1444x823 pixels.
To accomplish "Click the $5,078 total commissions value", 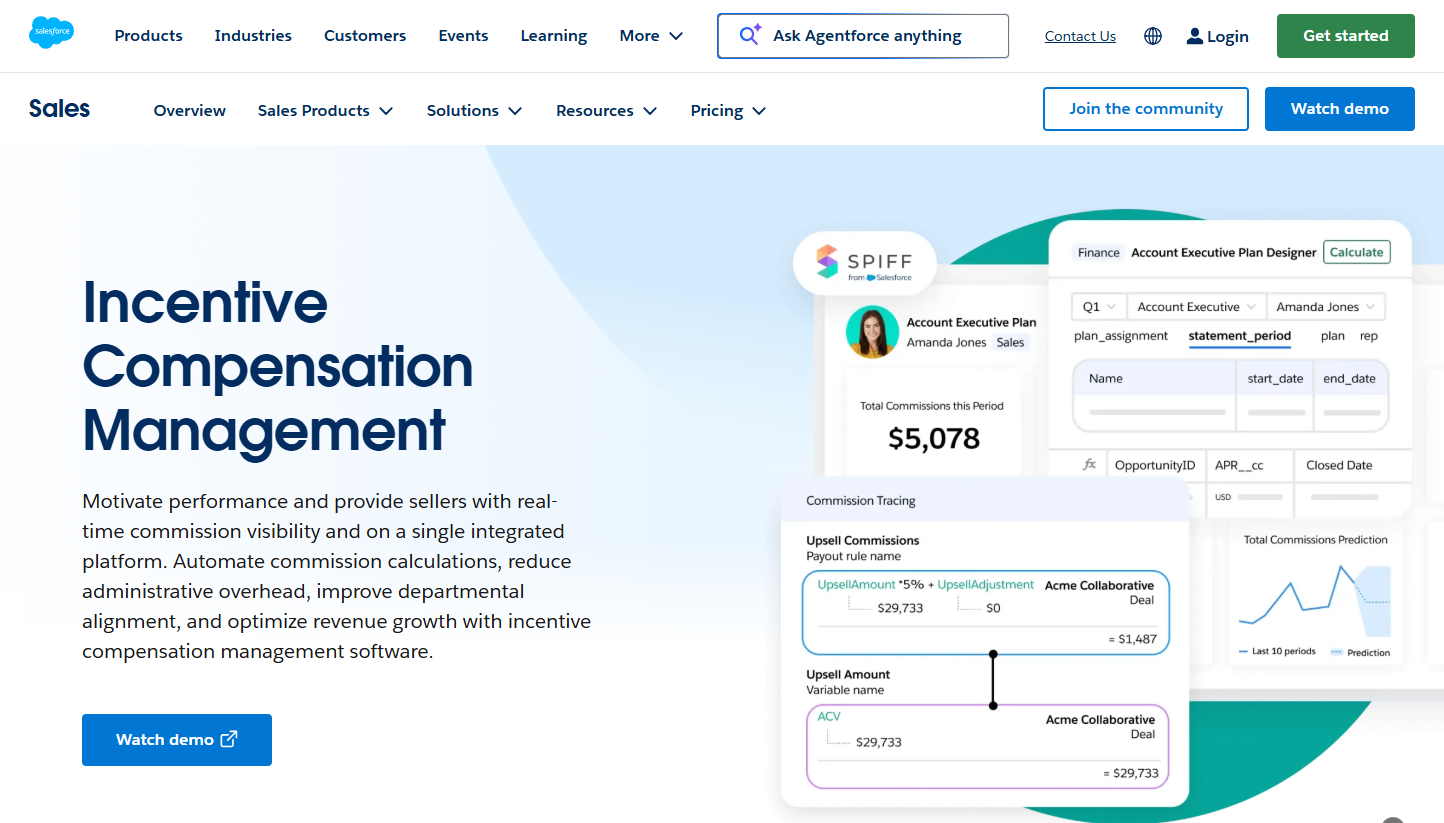I will (x=934, y=439).
